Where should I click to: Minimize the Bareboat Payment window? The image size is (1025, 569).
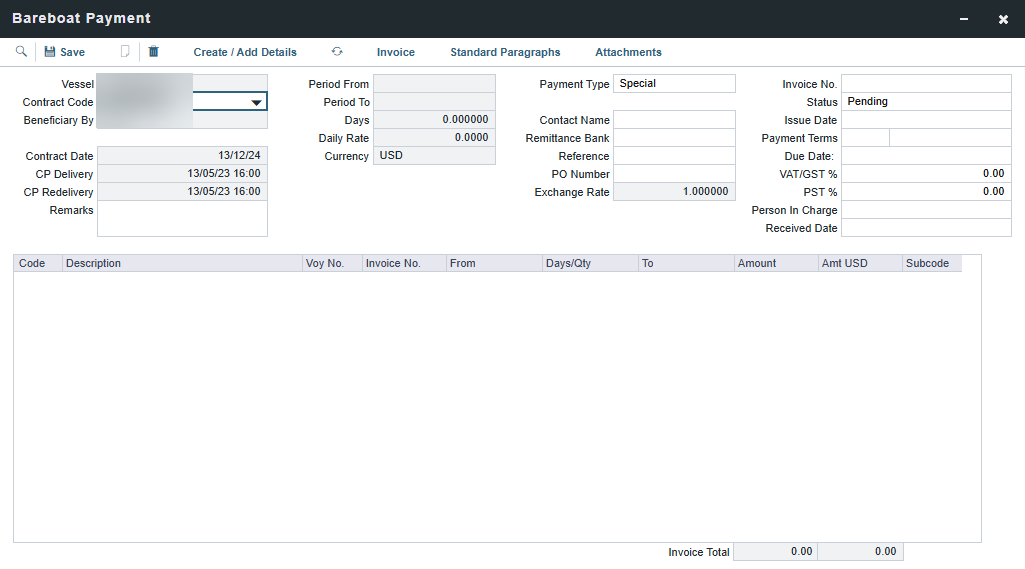(x=964, y=19)
